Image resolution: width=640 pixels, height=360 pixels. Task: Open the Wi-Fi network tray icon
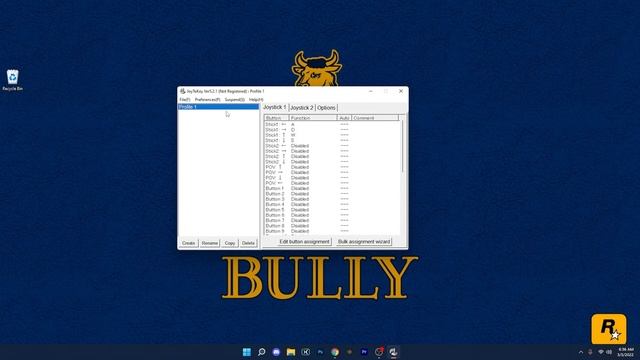point(601,352)
